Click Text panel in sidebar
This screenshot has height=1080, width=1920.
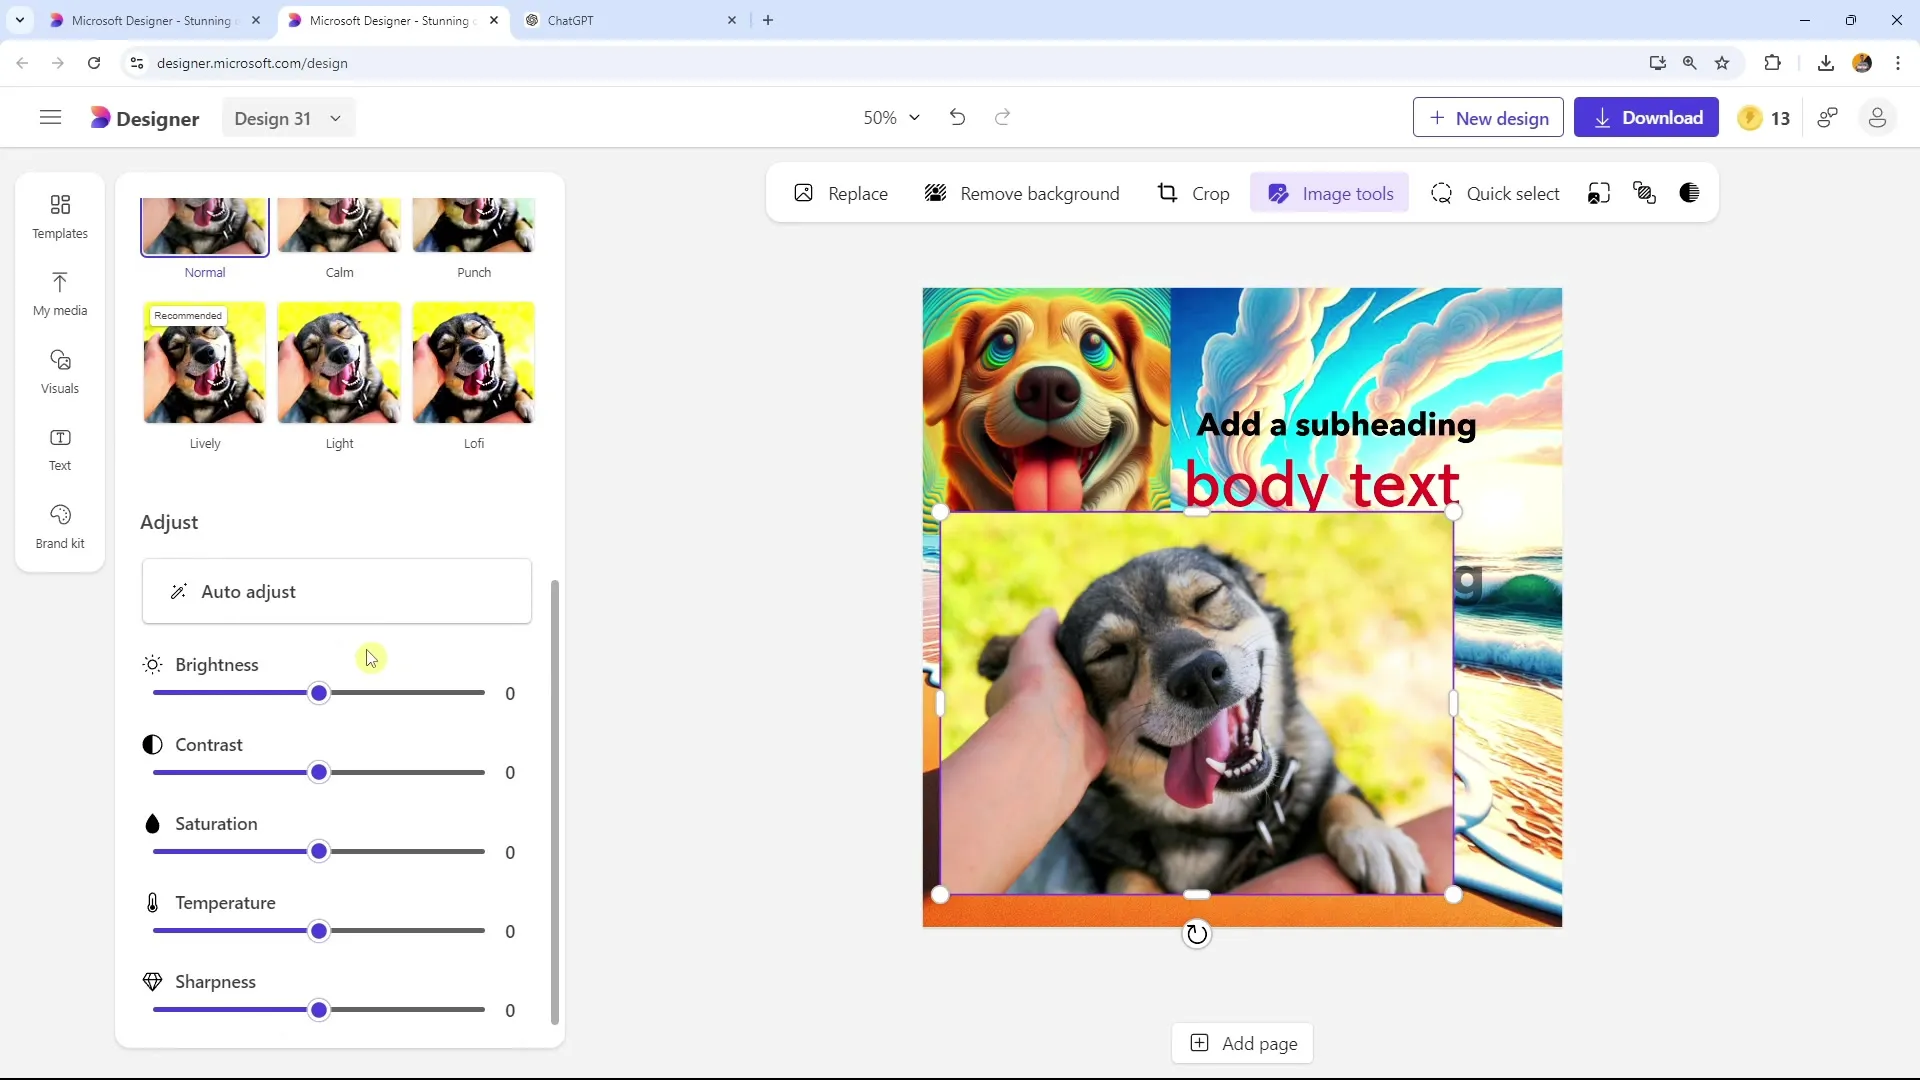coord(59,448)
